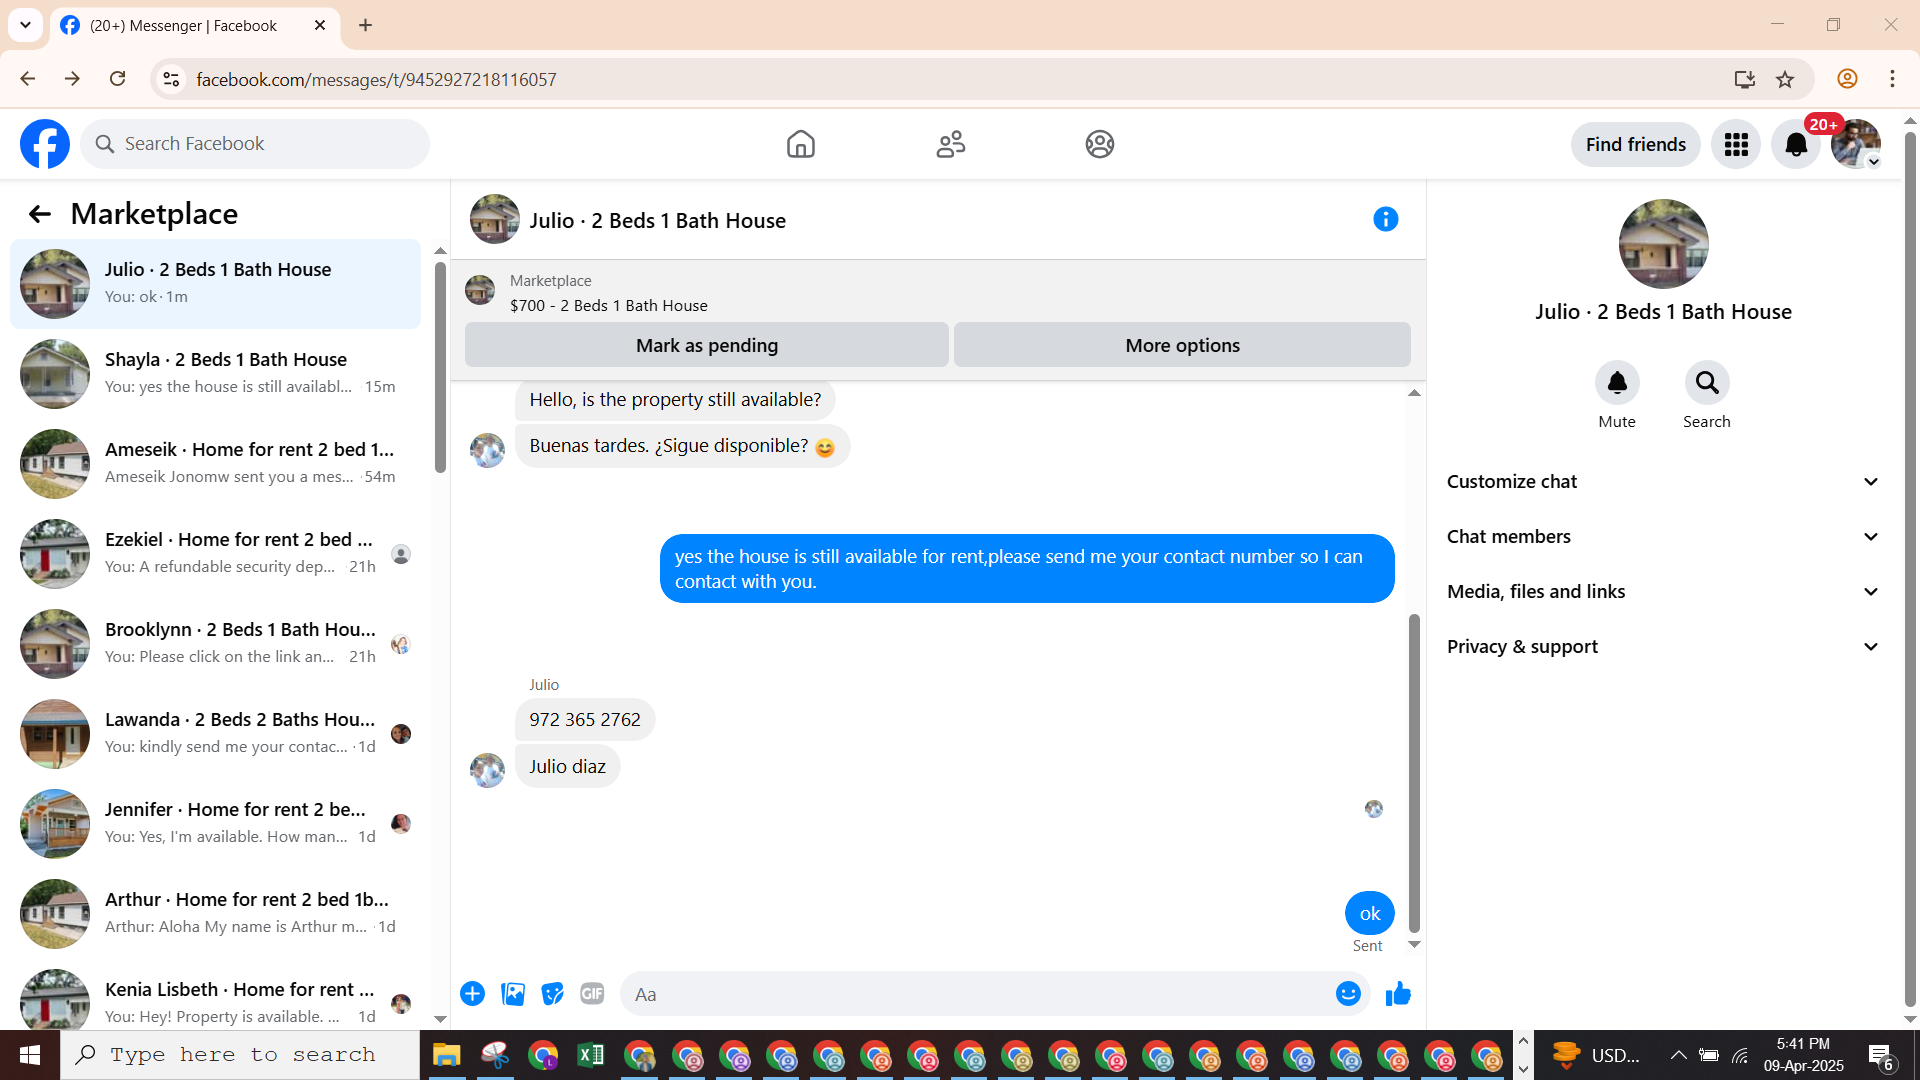The width and height of the screenshot is (1920, 1080).
Task: Open the Groups icon in top navigation
Action: [x=1100, y=144]
